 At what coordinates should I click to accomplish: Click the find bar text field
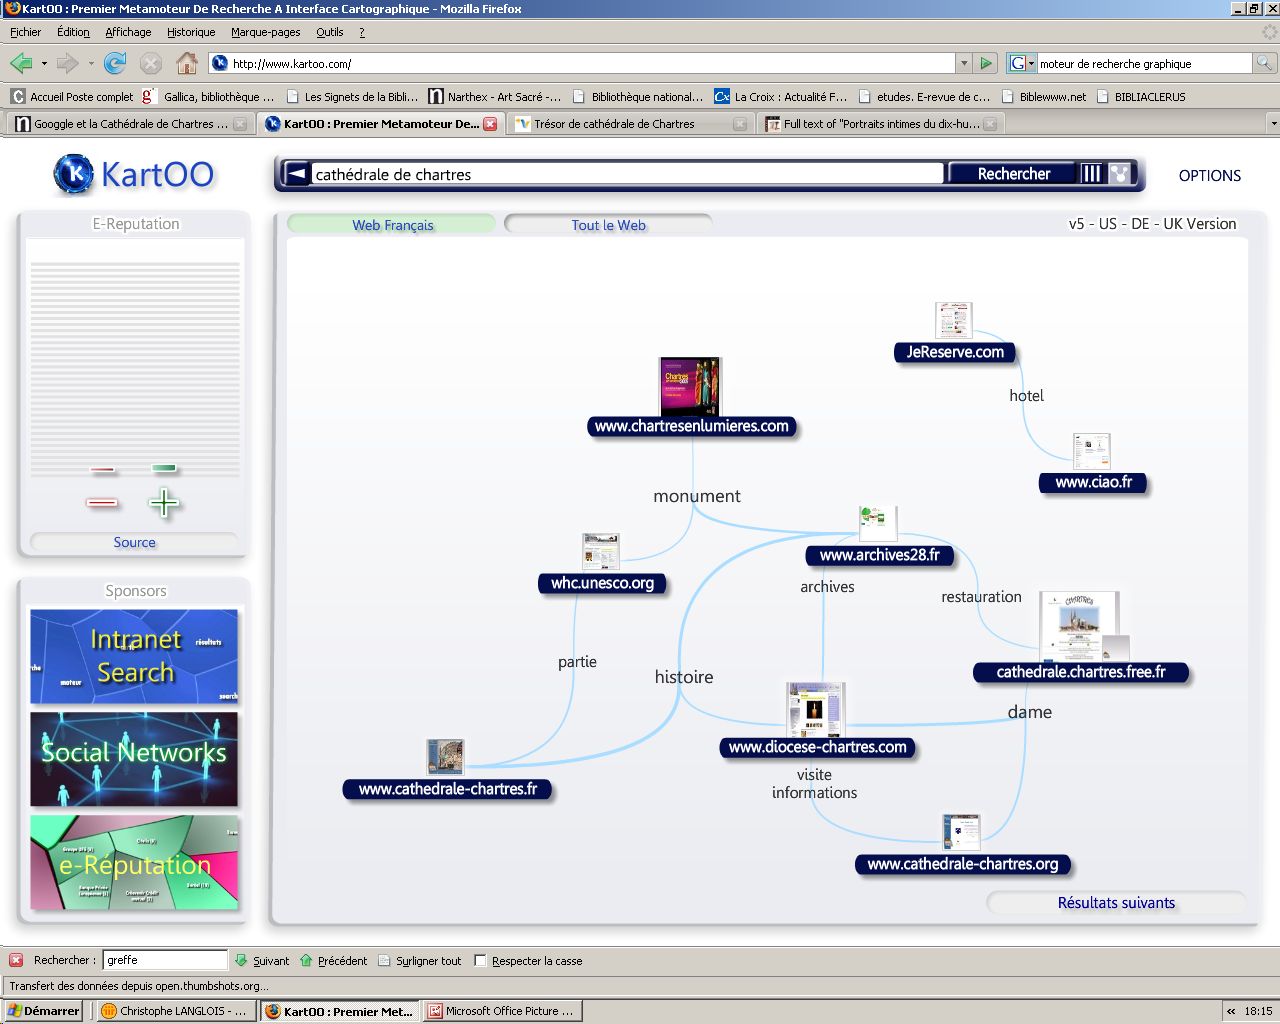[x=165, y=960]
